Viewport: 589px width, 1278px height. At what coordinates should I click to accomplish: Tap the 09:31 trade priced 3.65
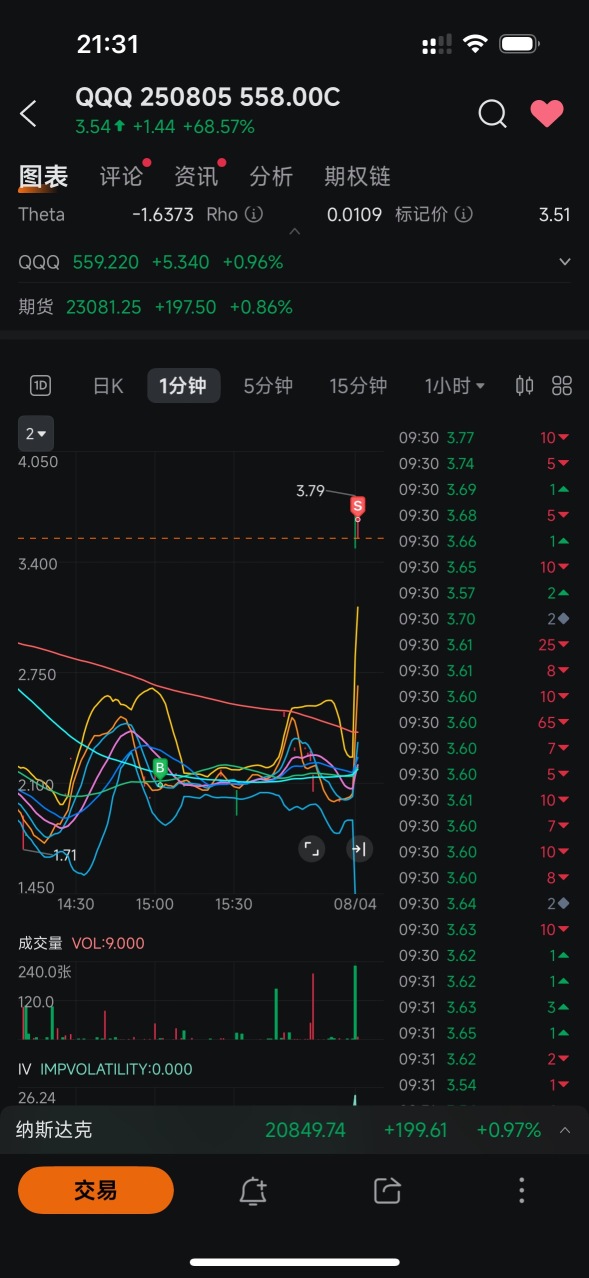(485, 1033)
